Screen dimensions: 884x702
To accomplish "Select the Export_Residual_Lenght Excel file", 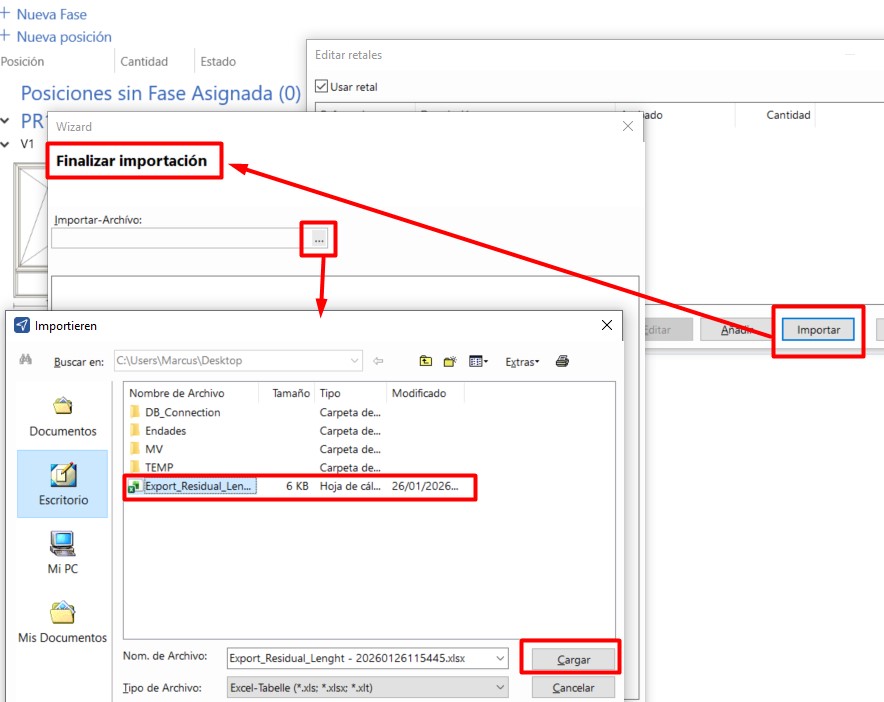I will coord(200,487).
